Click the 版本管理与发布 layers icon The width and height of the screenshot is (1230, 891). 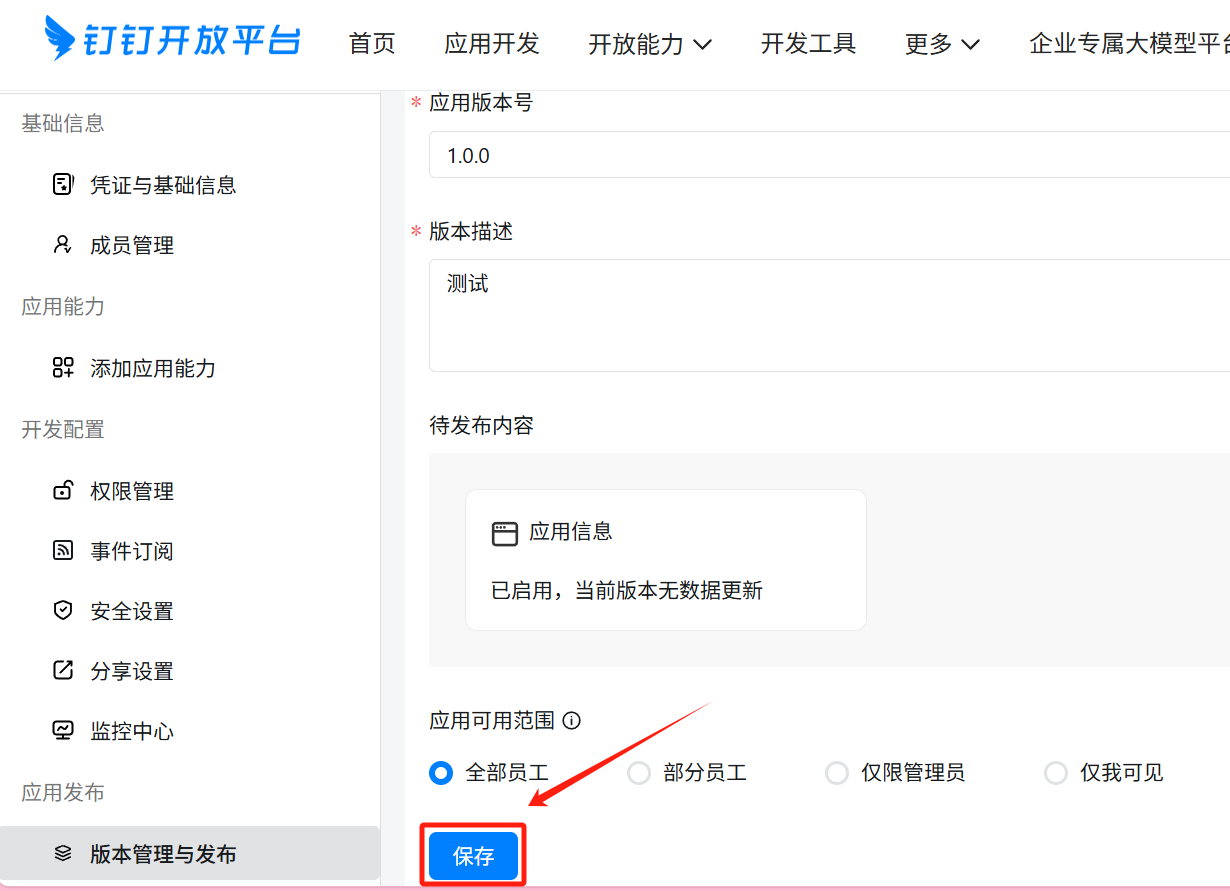[x=63, y=854]
